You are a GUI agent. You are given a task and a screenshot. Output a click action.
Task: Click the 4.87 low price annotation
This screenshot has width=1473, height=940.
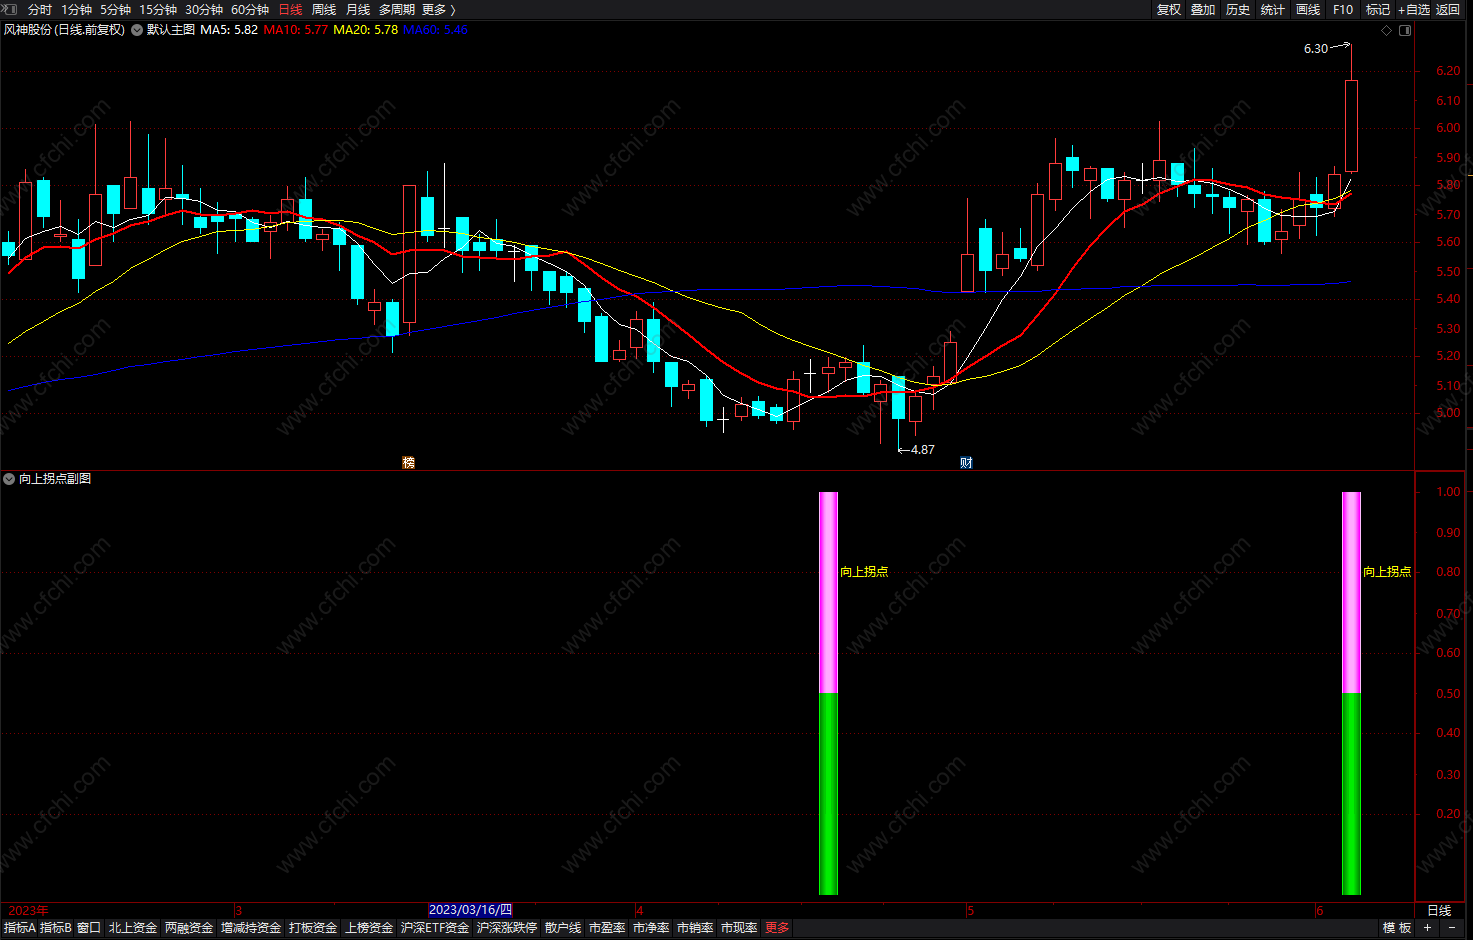tap(923, 450)
